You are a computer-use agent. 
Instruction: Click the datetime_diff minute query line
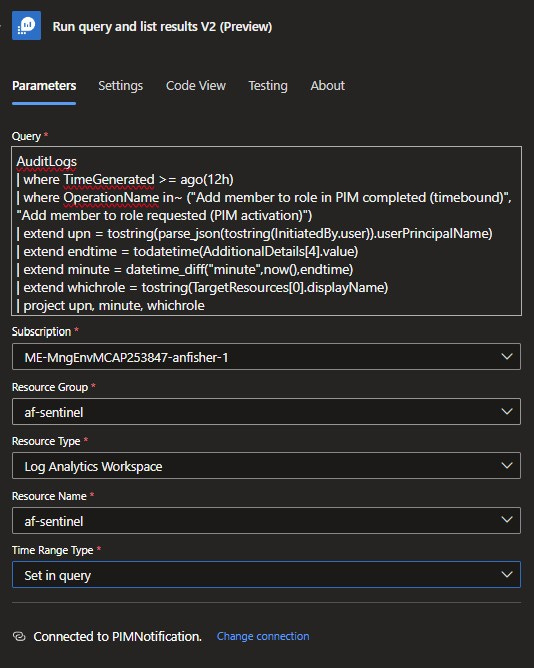click(185, 269)
